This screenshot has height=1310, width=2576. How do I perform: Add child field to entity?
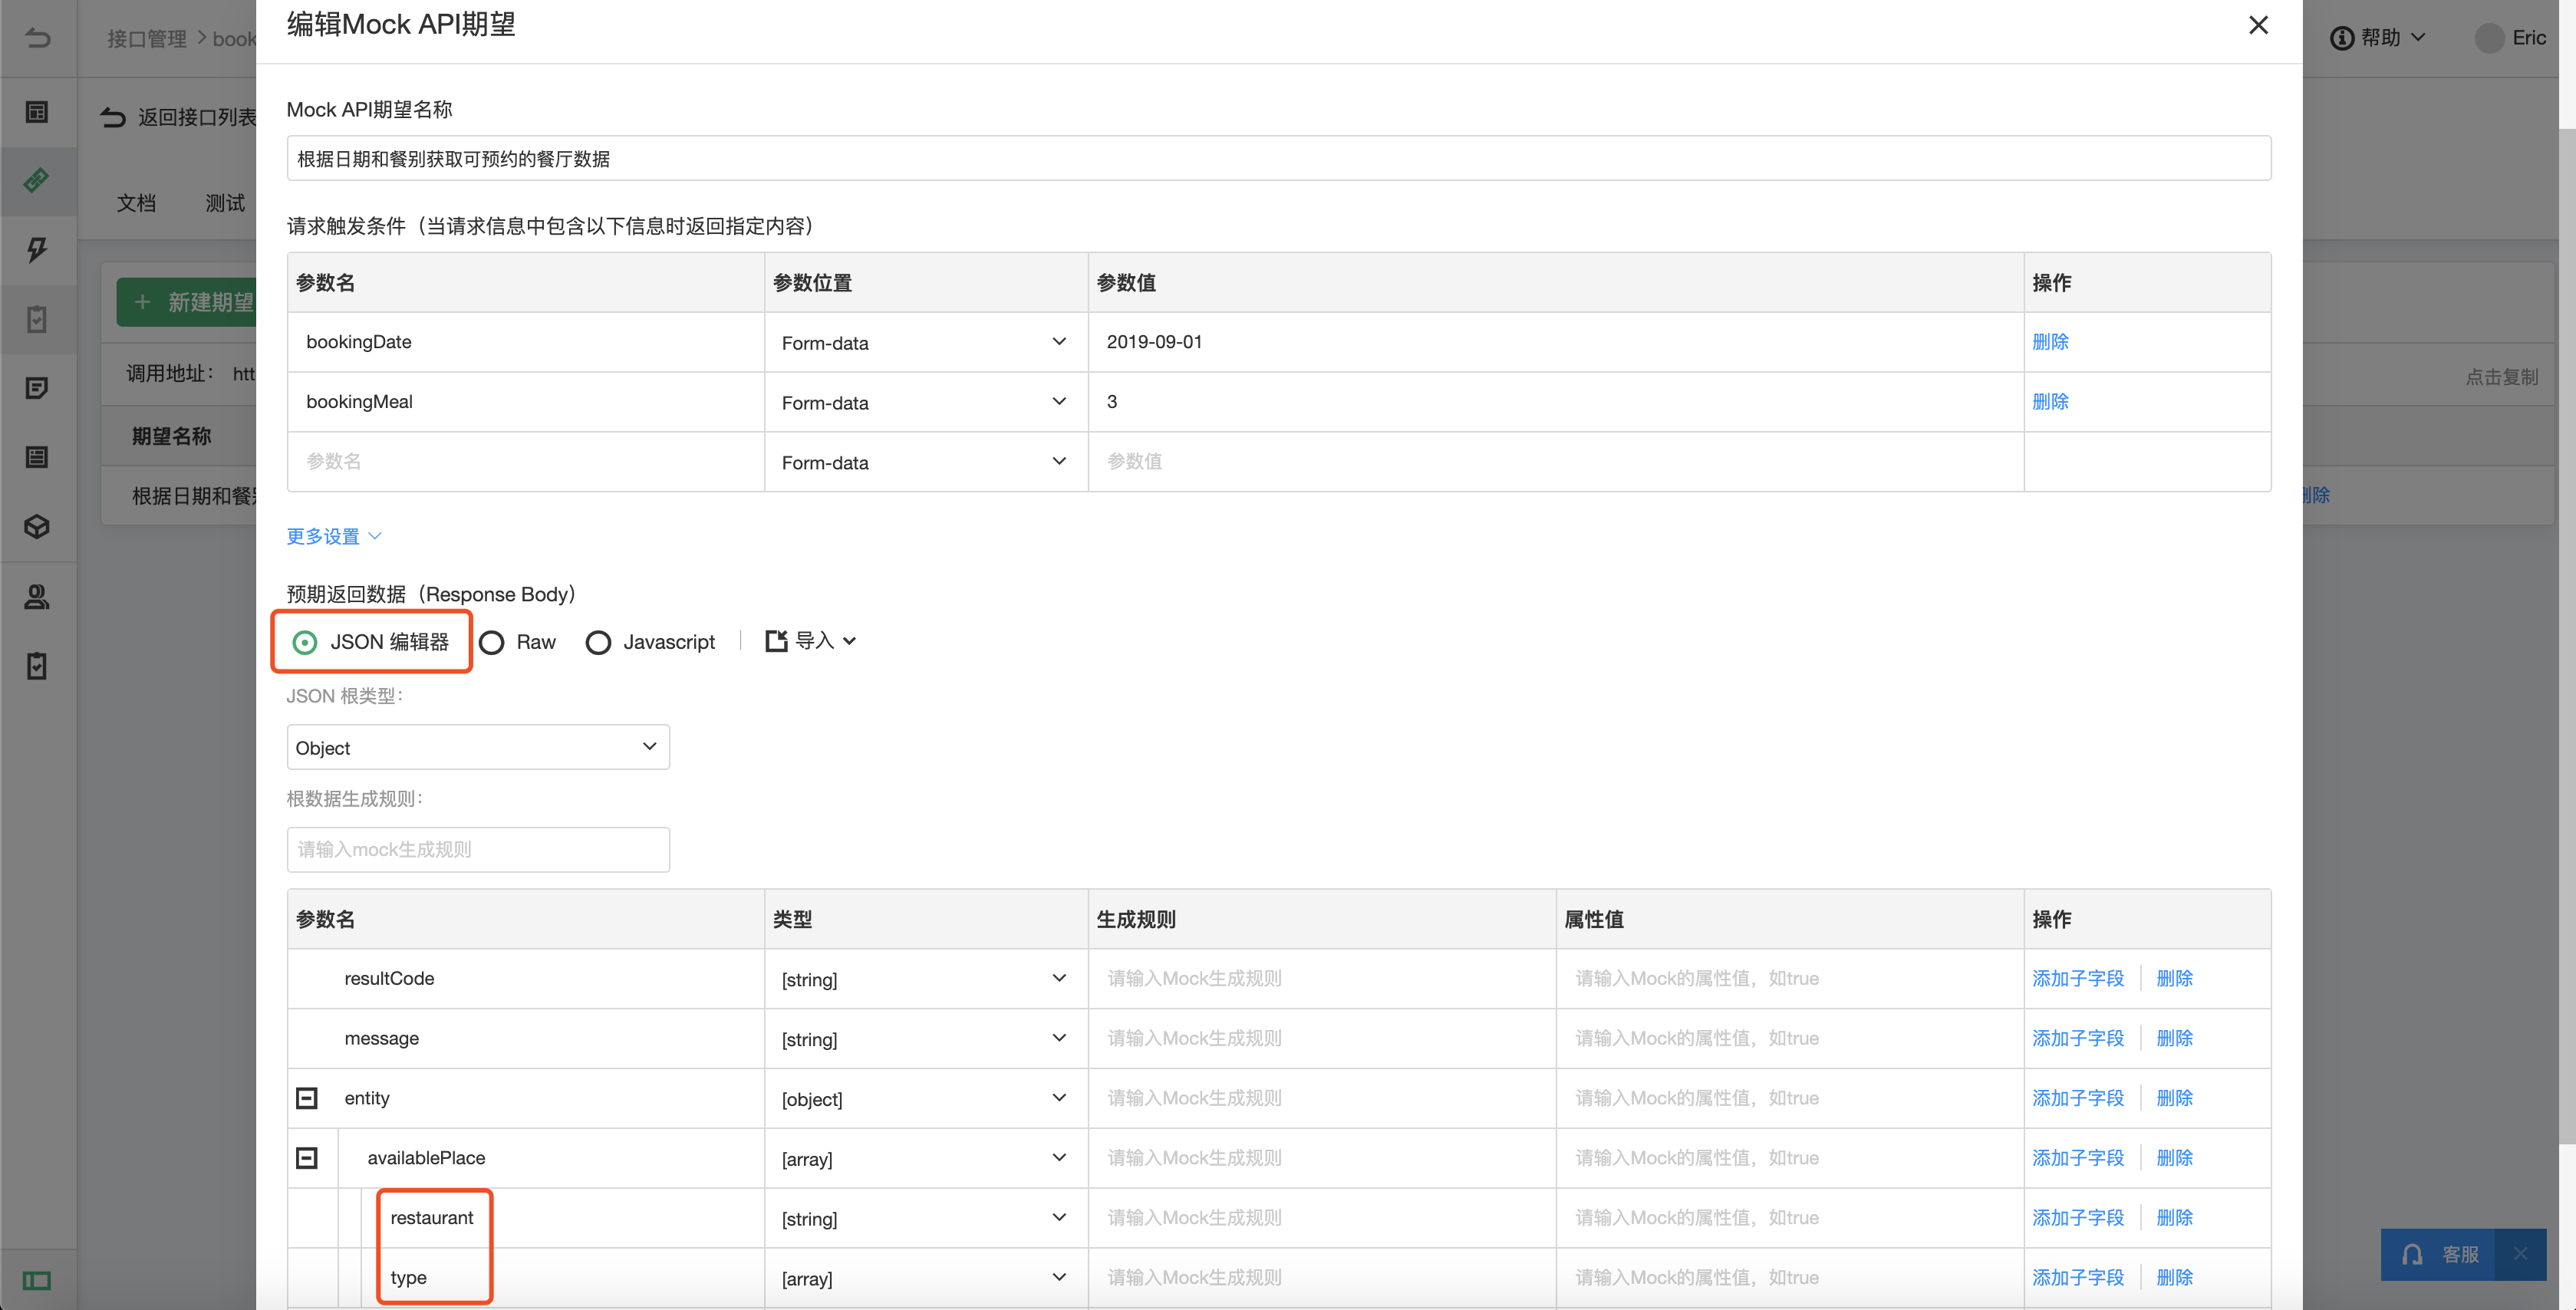tap(2078, 1099)
